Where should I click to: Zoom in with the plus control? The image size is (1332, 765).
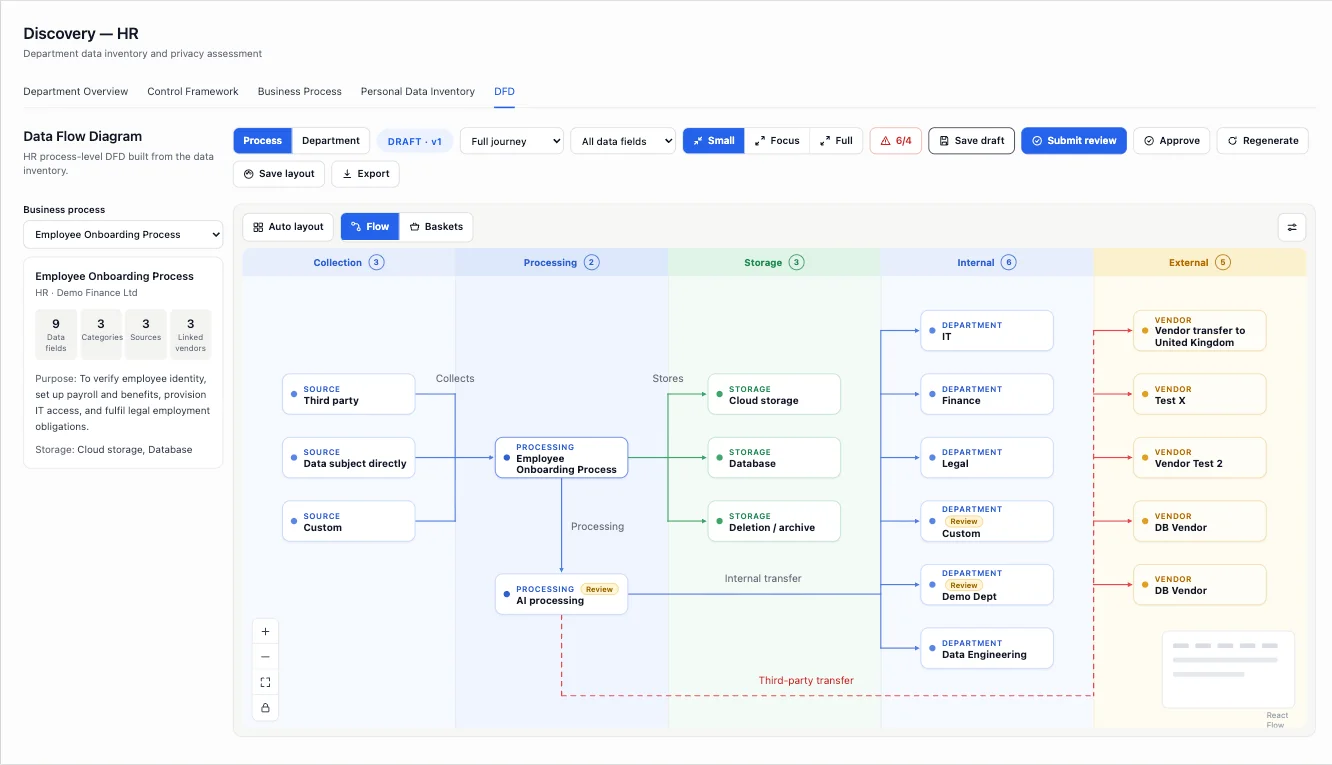click(265, 631)
